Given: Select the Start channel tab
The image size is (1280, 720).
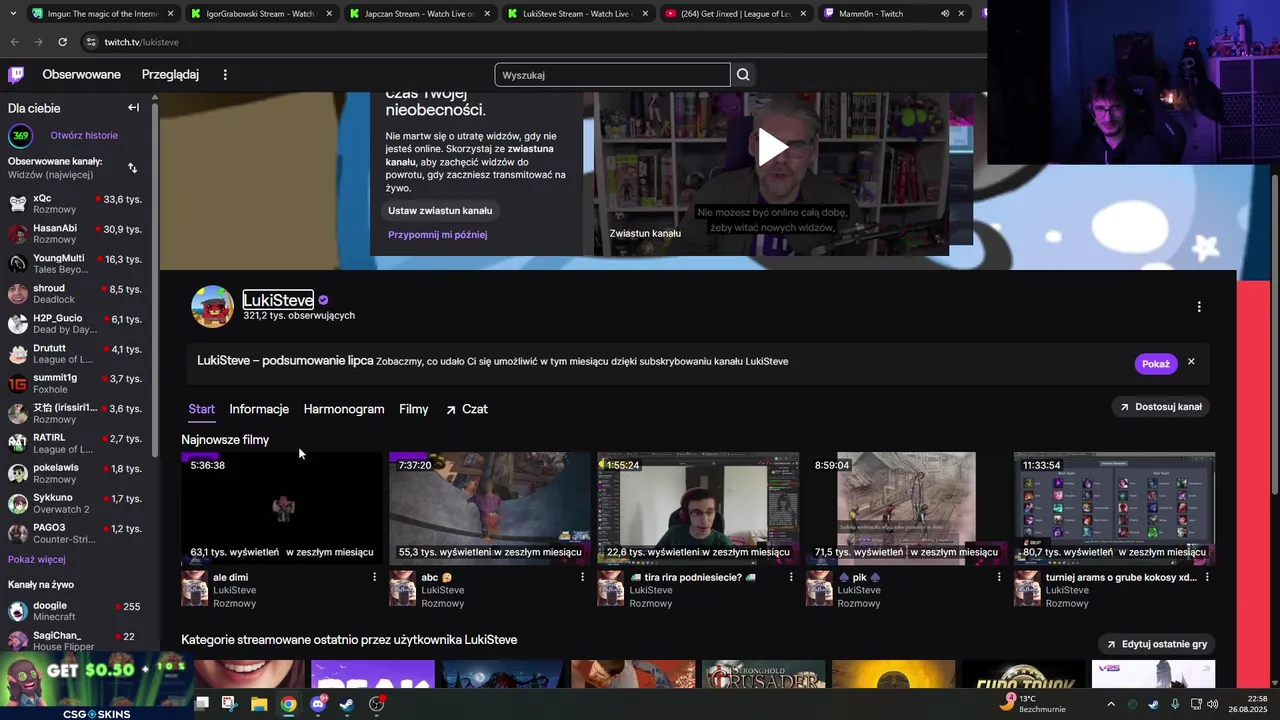Looking at the screenshot, I should pyautogui.click(x=201, y=409).
